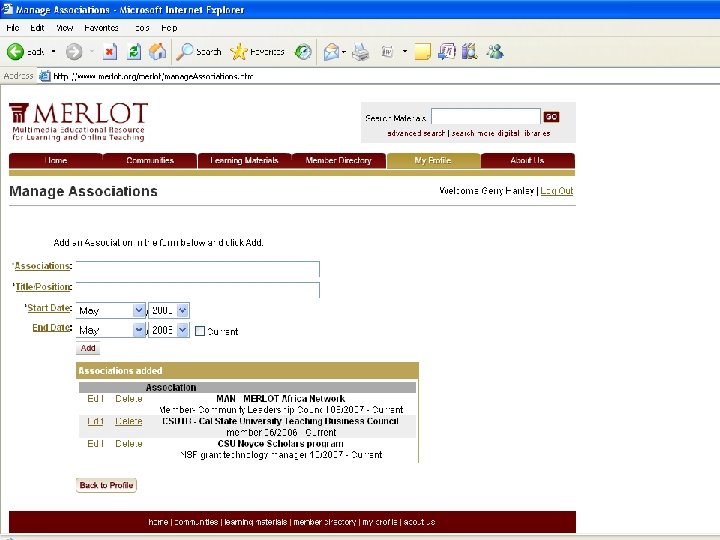Click the browser Back arrow icon
The height and width of the screenshot is (540, 720).
point(15,51)
